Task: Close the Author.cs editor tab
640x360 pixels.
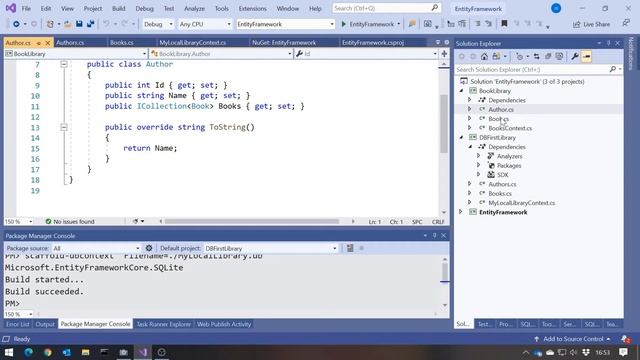Action: click(48, 43)
